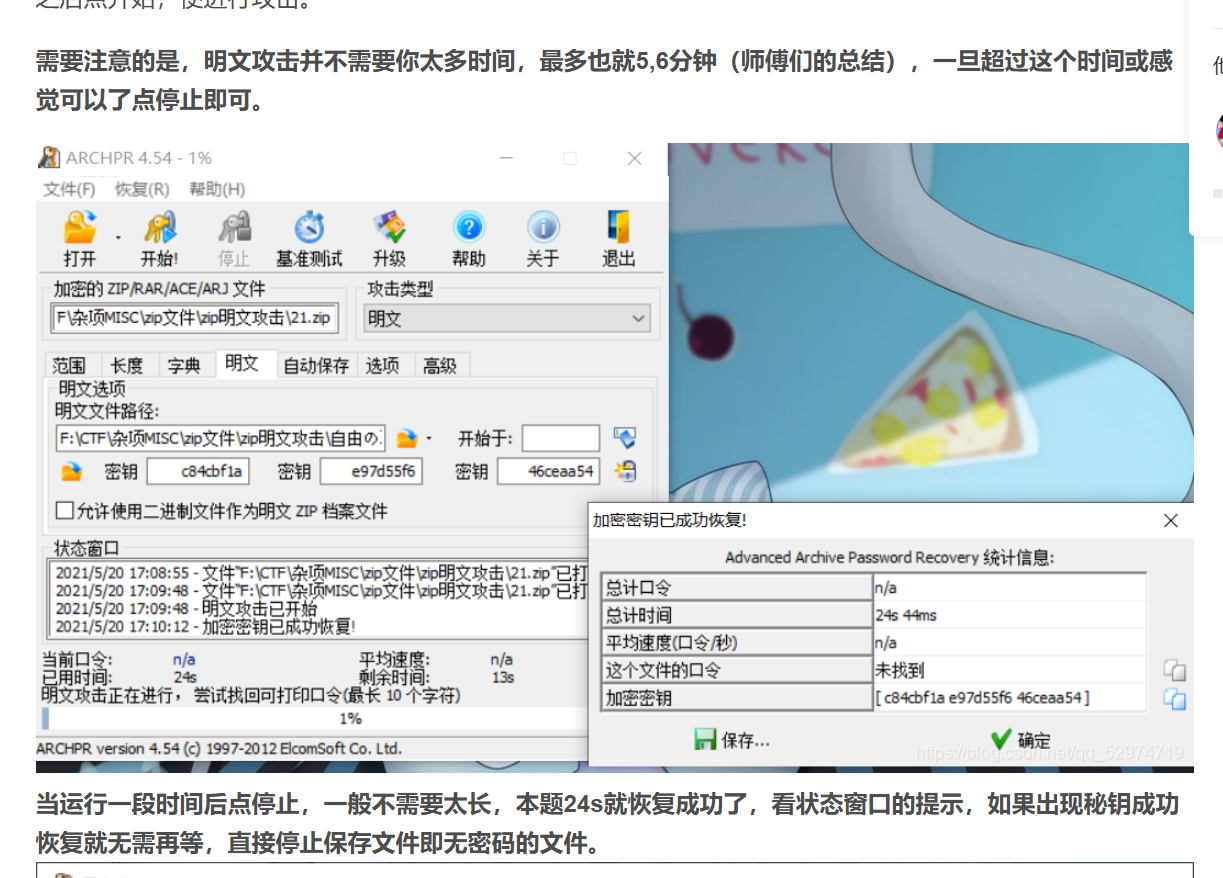This screenshot has width=1223, height=878.
Task: Click the 1% progress bar
Action: coord(314,718)
